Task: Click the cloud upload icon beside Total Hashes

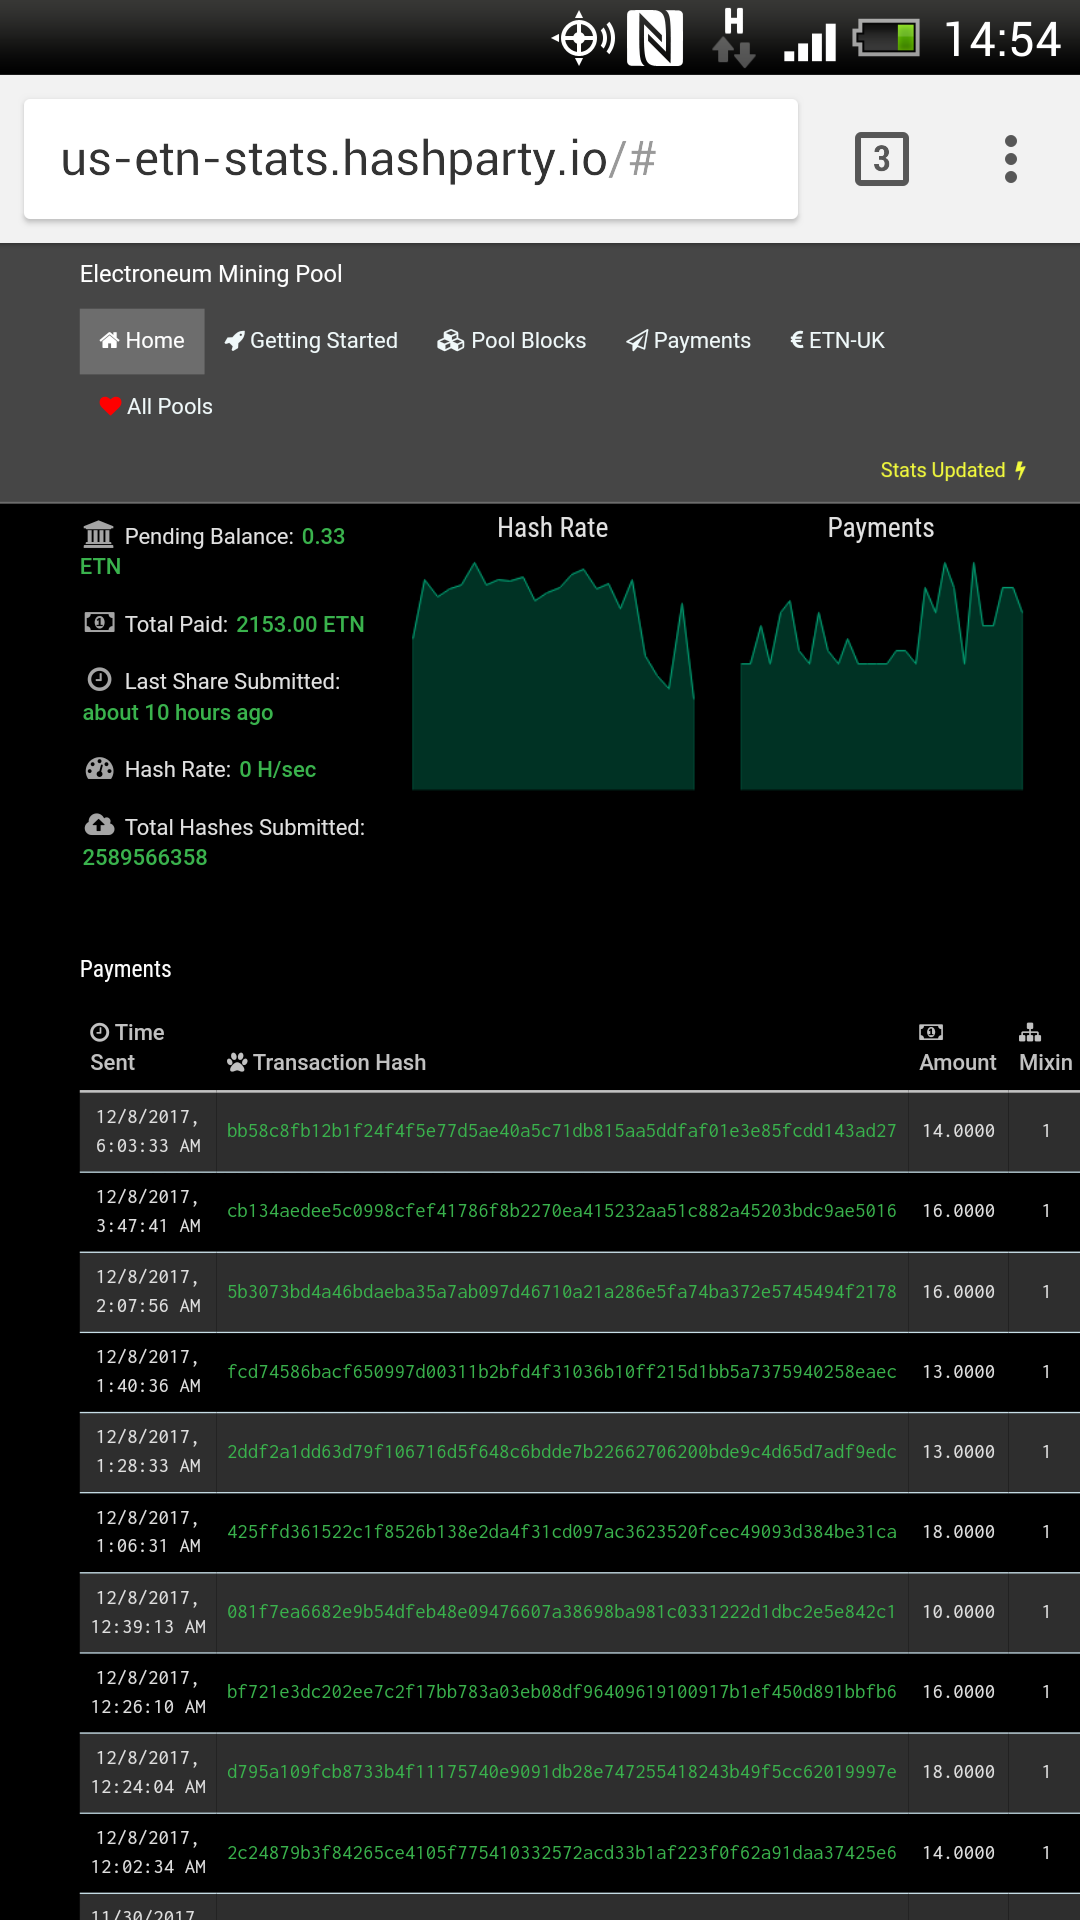Action: click(x=99, y=825)
